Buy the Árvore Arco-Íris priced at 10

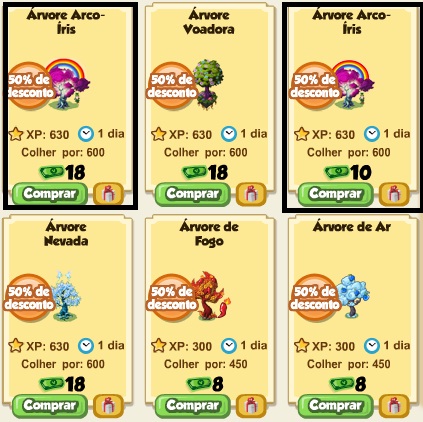coord(335,194)
